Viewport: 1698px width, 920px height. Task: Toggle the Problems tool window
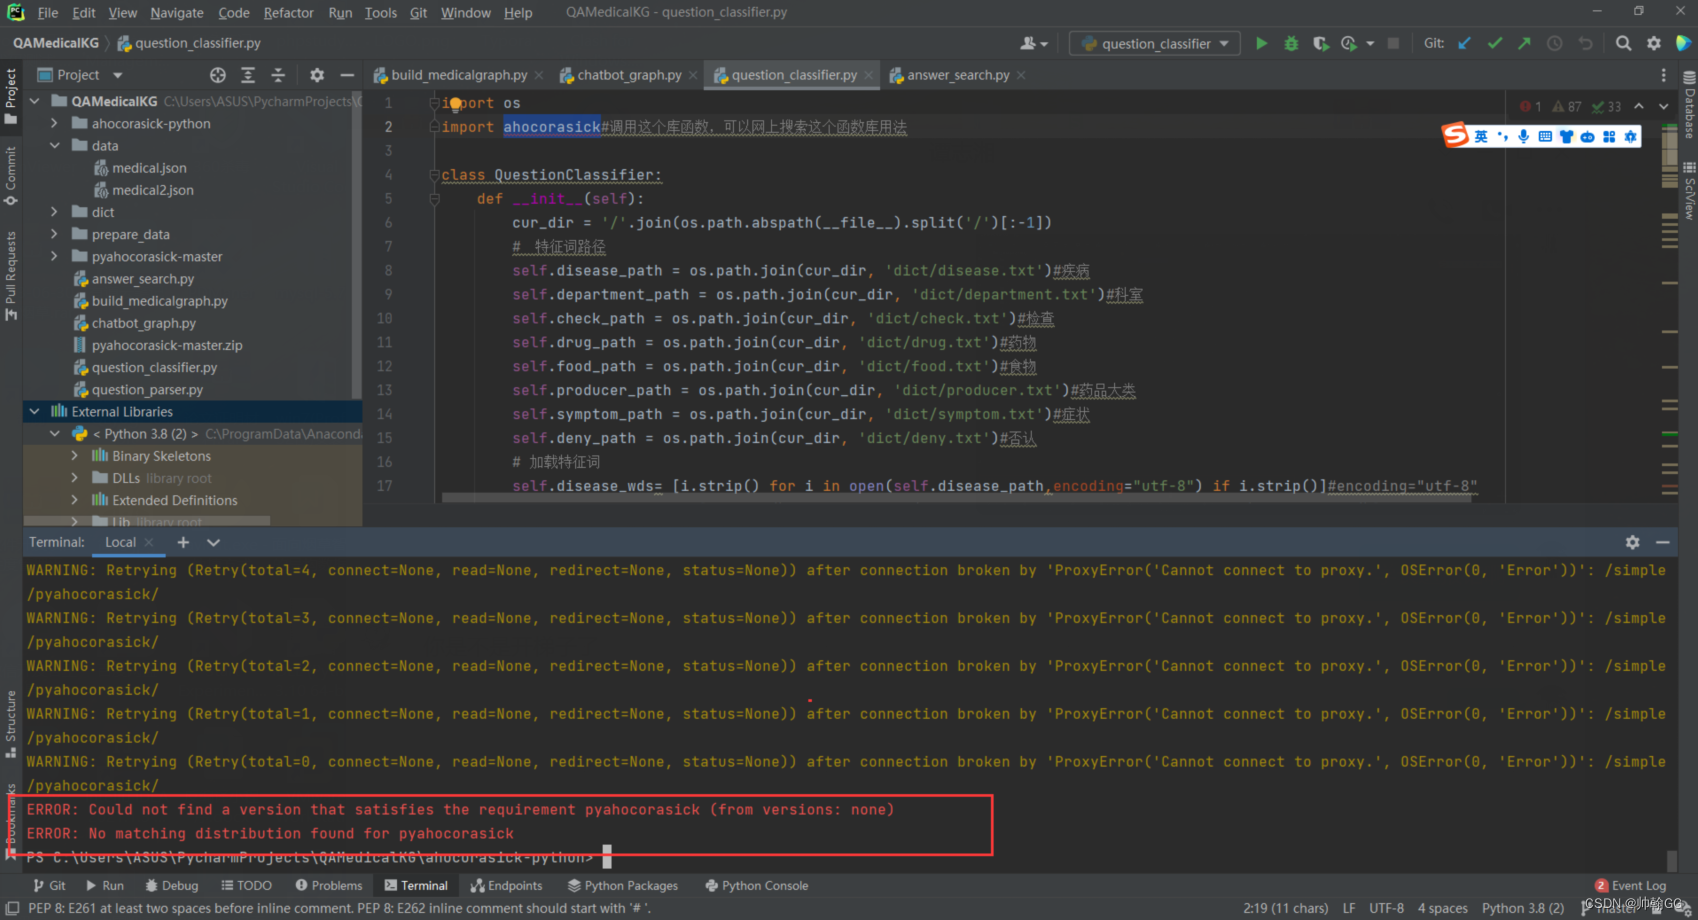(x=329, y=885)
